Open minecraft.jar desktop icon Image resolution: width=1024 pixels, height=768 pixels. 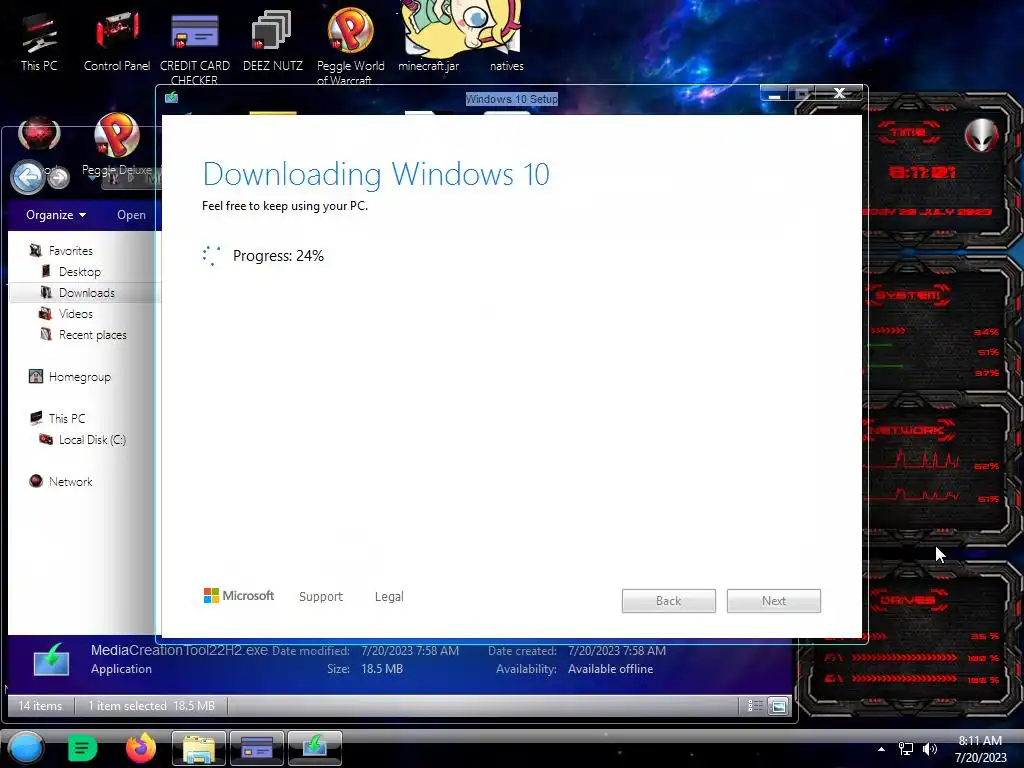tap(428, 37)
